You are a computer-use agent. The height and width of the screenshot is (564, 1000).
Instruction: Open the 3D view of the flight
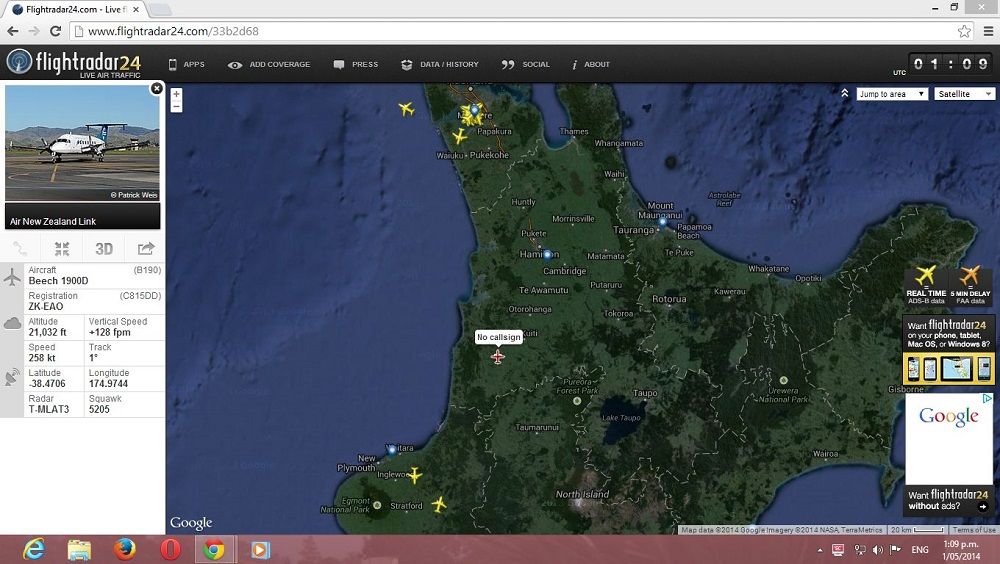[x=104, y=249]
